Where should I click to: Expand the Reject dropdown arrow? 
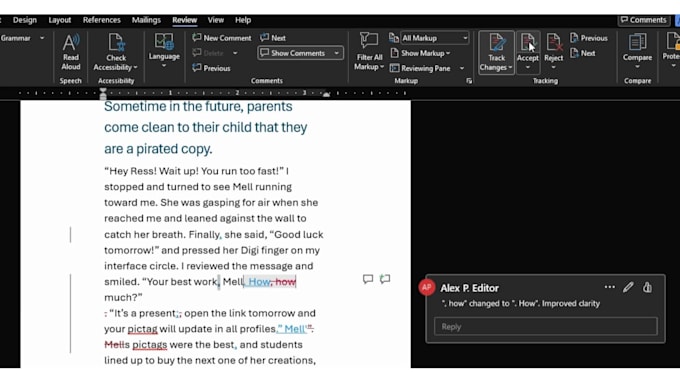point(553,67)
